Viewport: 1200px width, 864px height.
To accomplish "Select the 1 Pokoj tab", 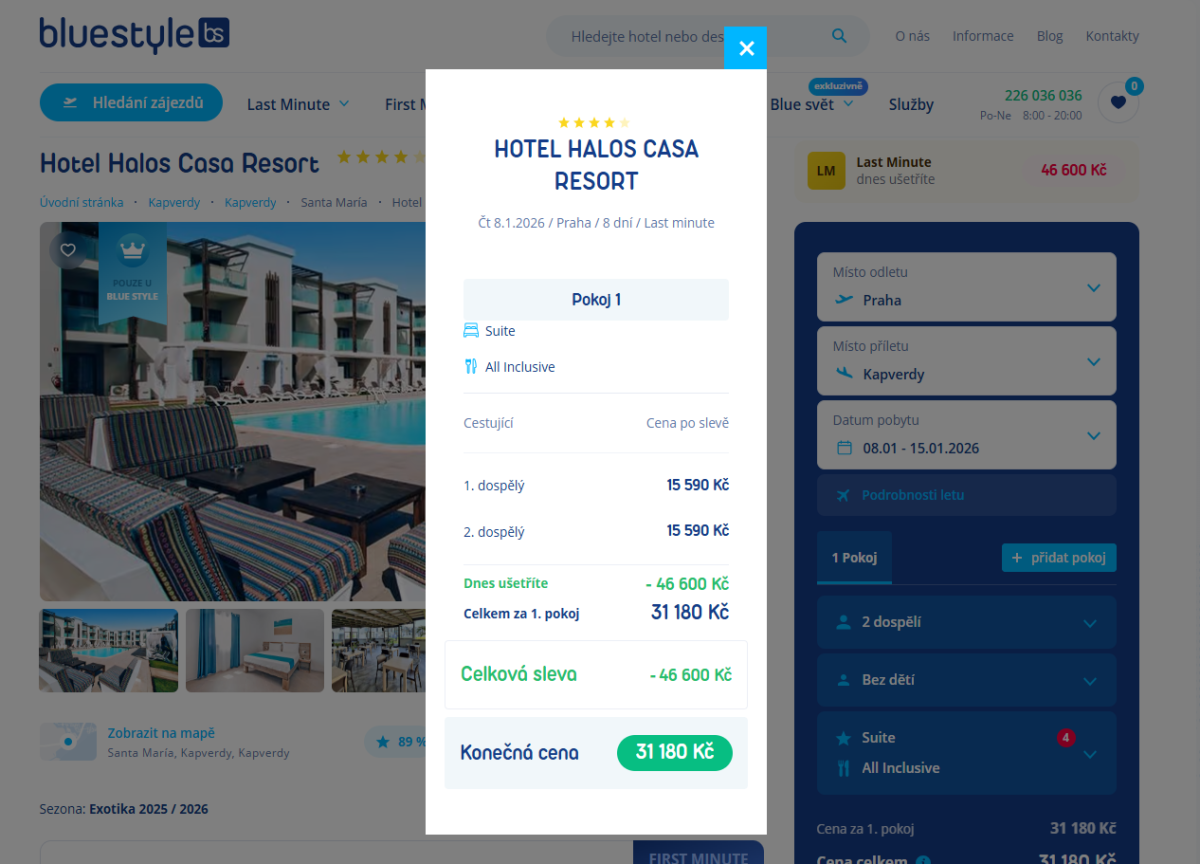I will (x=854, y=558).
